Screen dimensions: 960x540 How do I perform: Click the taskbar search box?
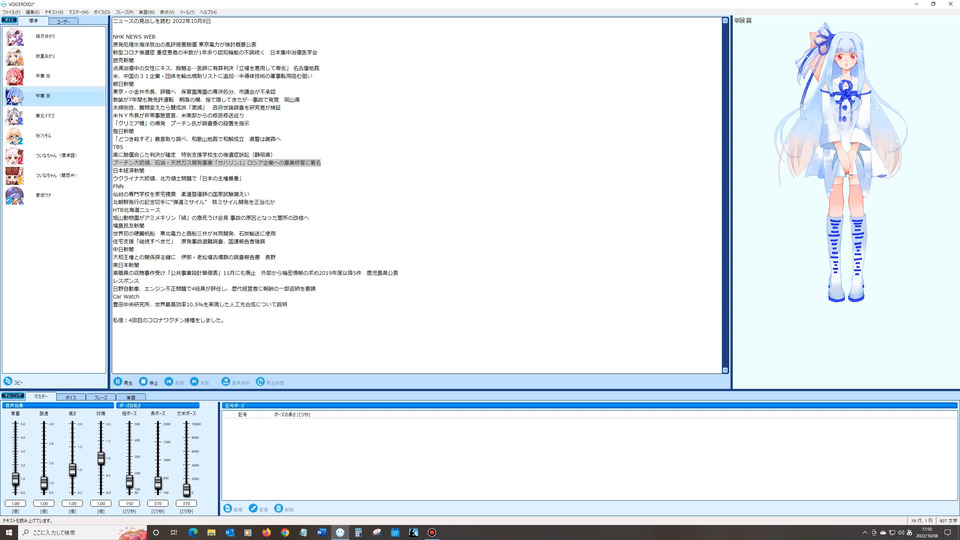82,533
